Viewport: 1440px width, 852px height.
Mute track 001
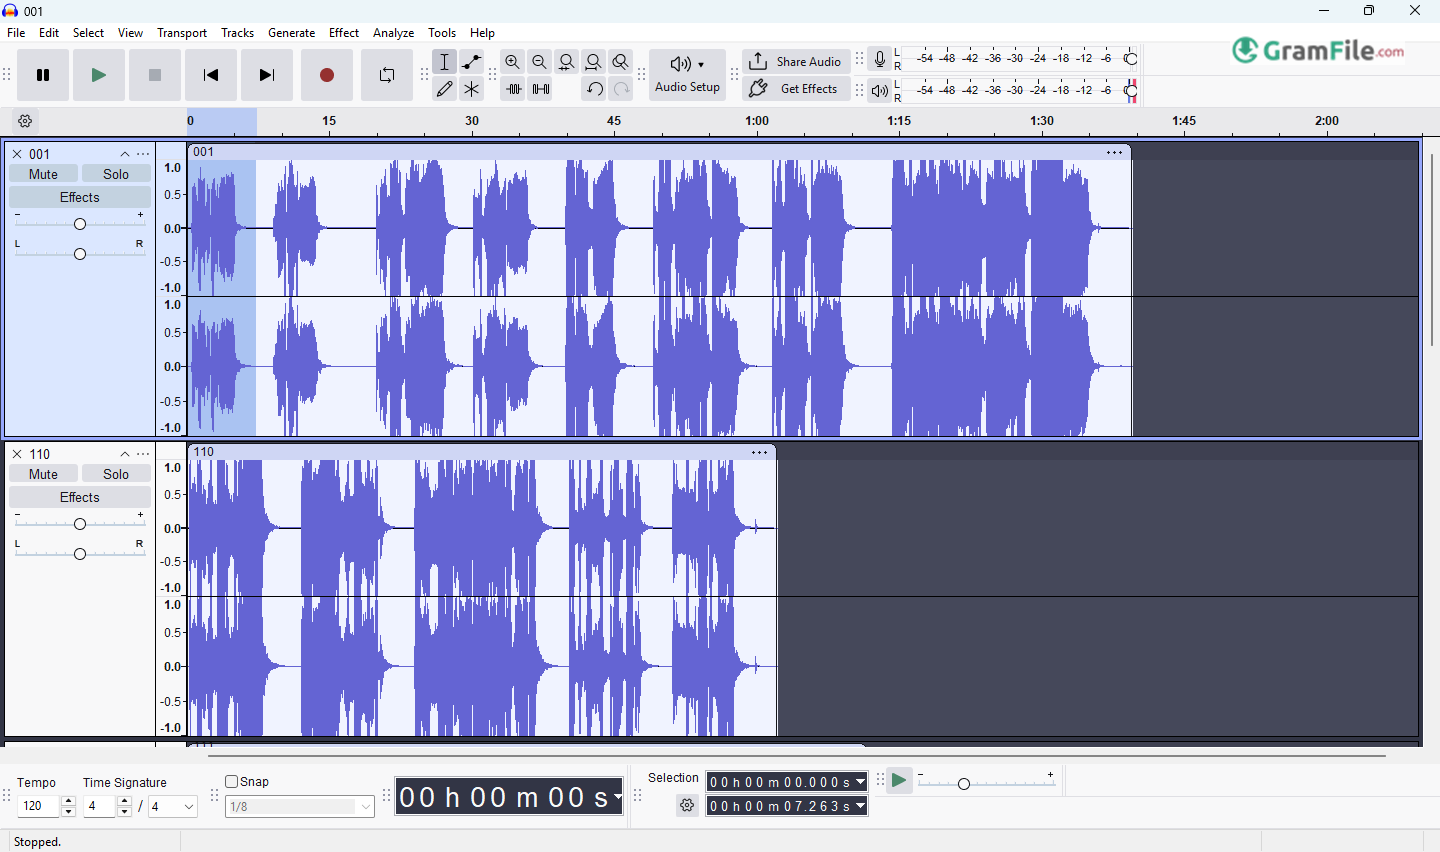point(43,174)
